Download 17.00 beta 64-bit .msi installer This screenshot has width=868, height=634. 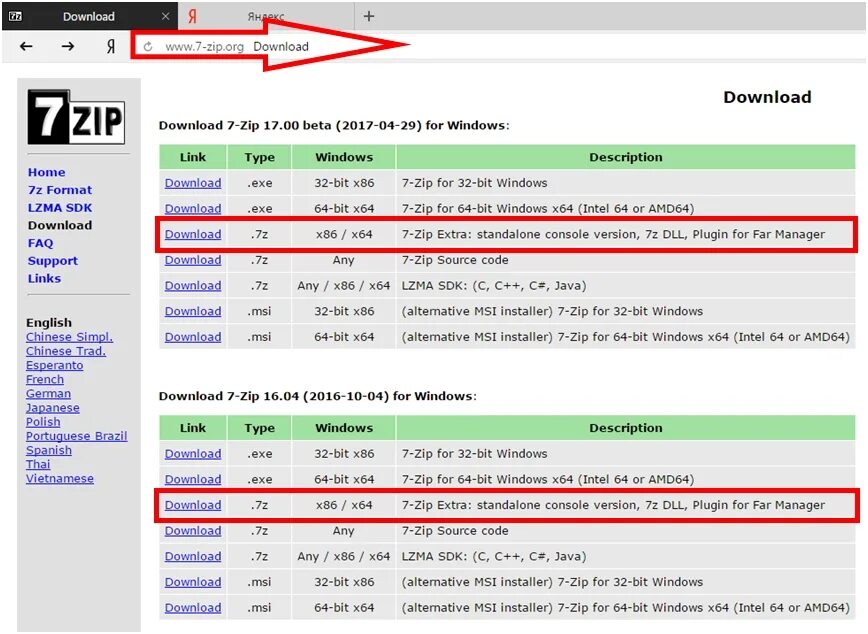tap(193, 337)
